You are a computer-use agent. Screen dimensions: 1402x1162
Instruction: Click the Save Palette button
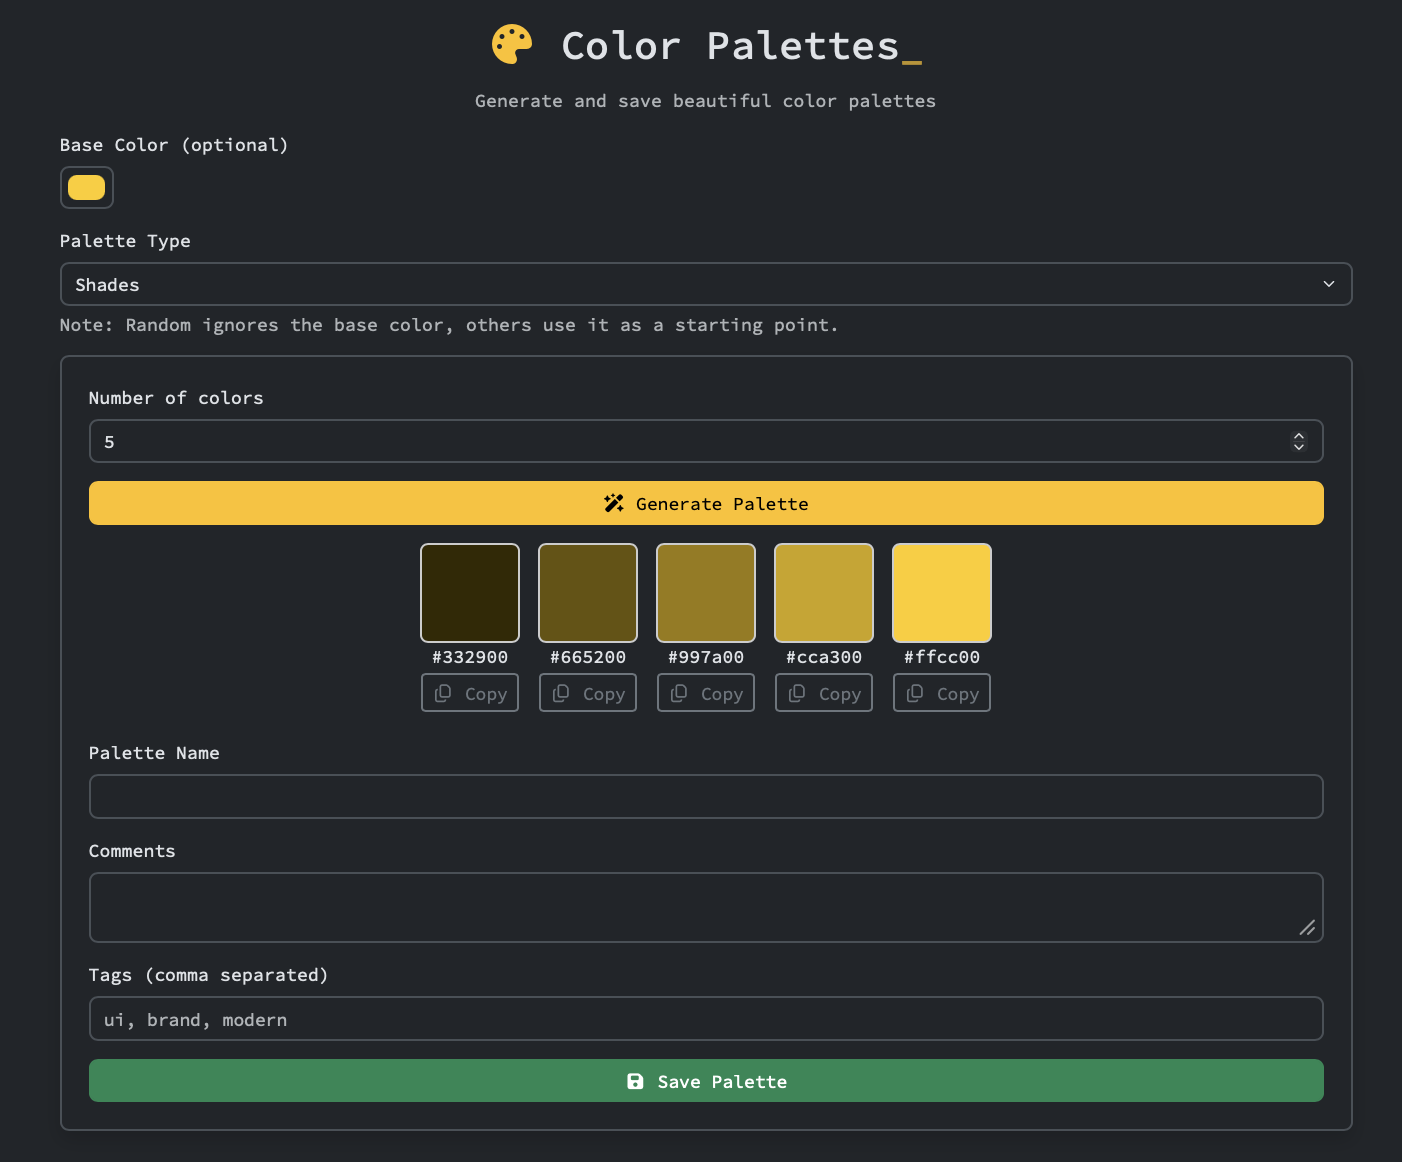(x=706, y=1081)
